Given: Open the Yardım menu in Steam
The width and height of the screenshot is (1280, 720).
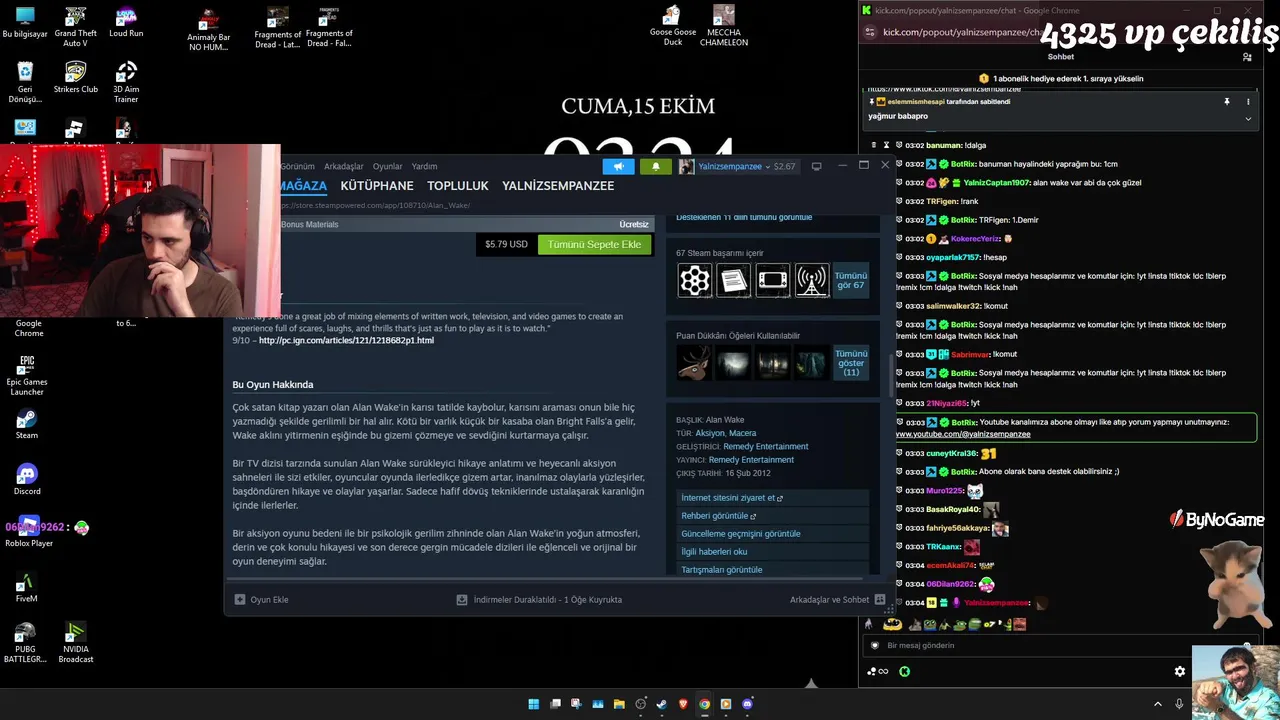Looking at the screenshot, I should [425, 166].
